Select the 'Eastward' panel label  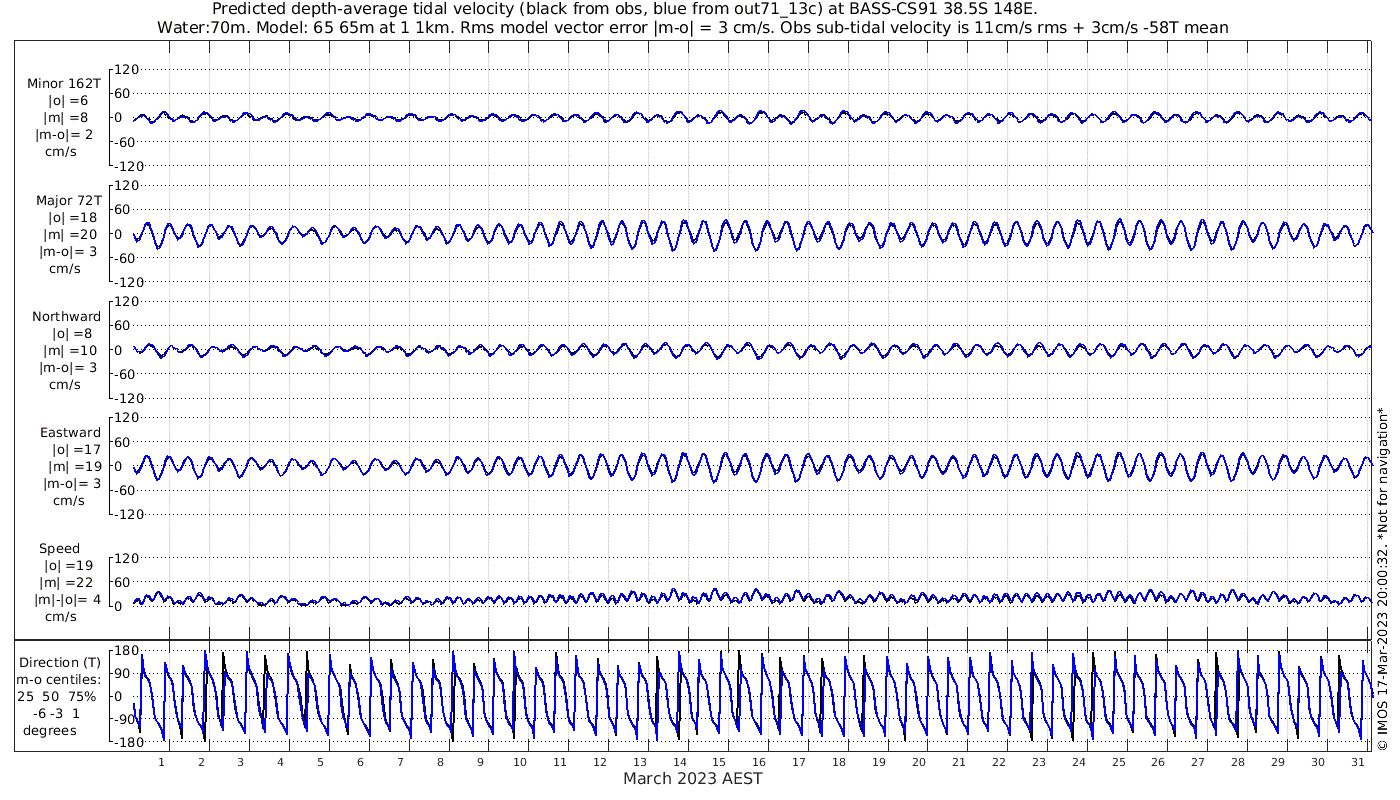tap(70, 433)
